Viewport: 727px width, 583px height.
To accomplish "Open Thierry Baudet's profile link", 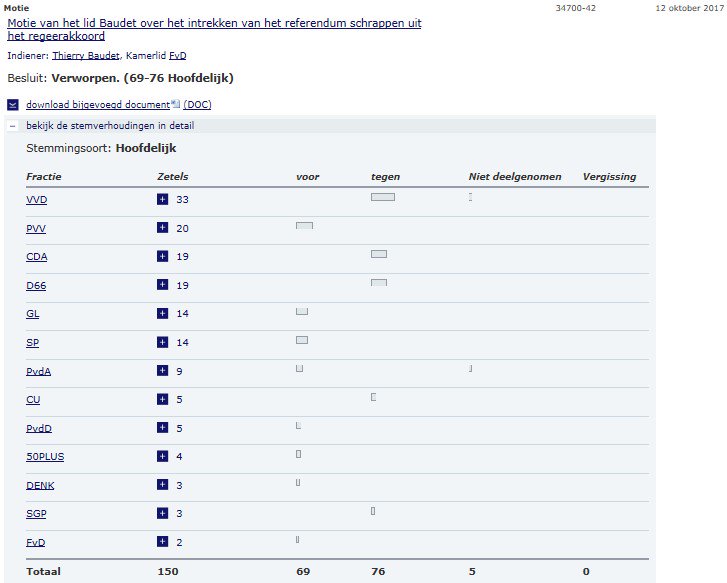I will tap(86, 56).
